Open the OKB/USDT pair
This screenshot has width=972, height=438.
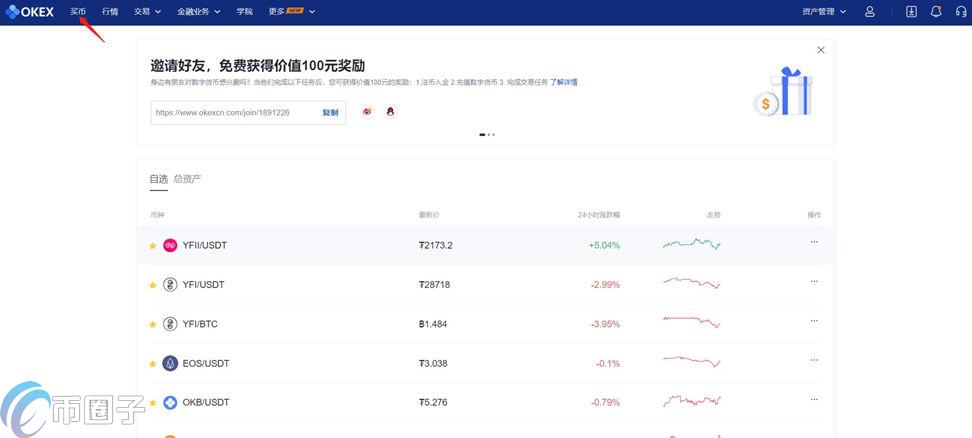[206, 403]
